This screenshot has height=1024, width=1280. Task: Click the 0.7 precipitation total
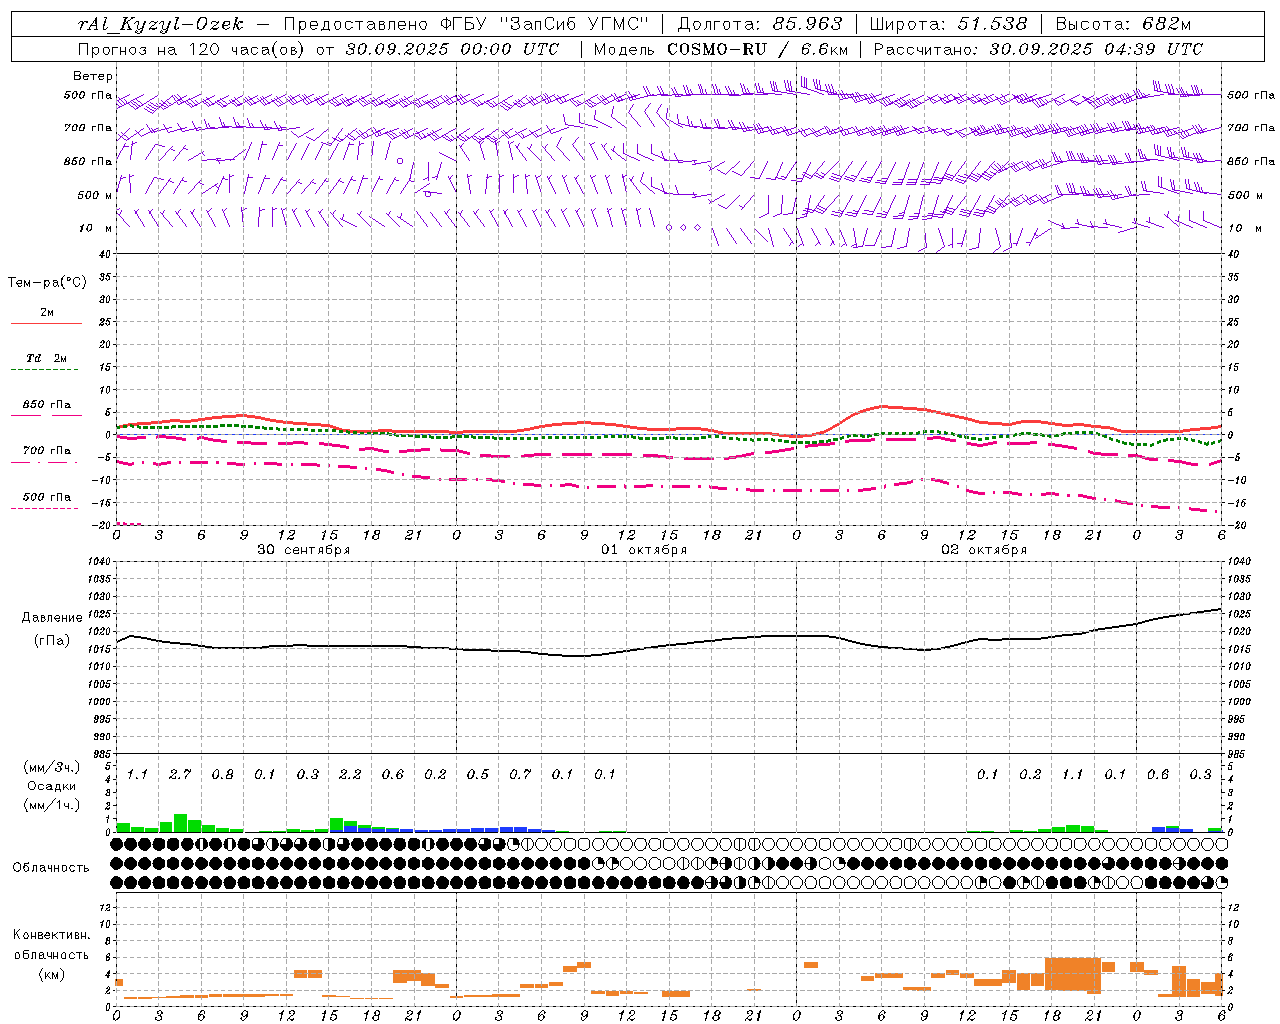pos(520,775)
